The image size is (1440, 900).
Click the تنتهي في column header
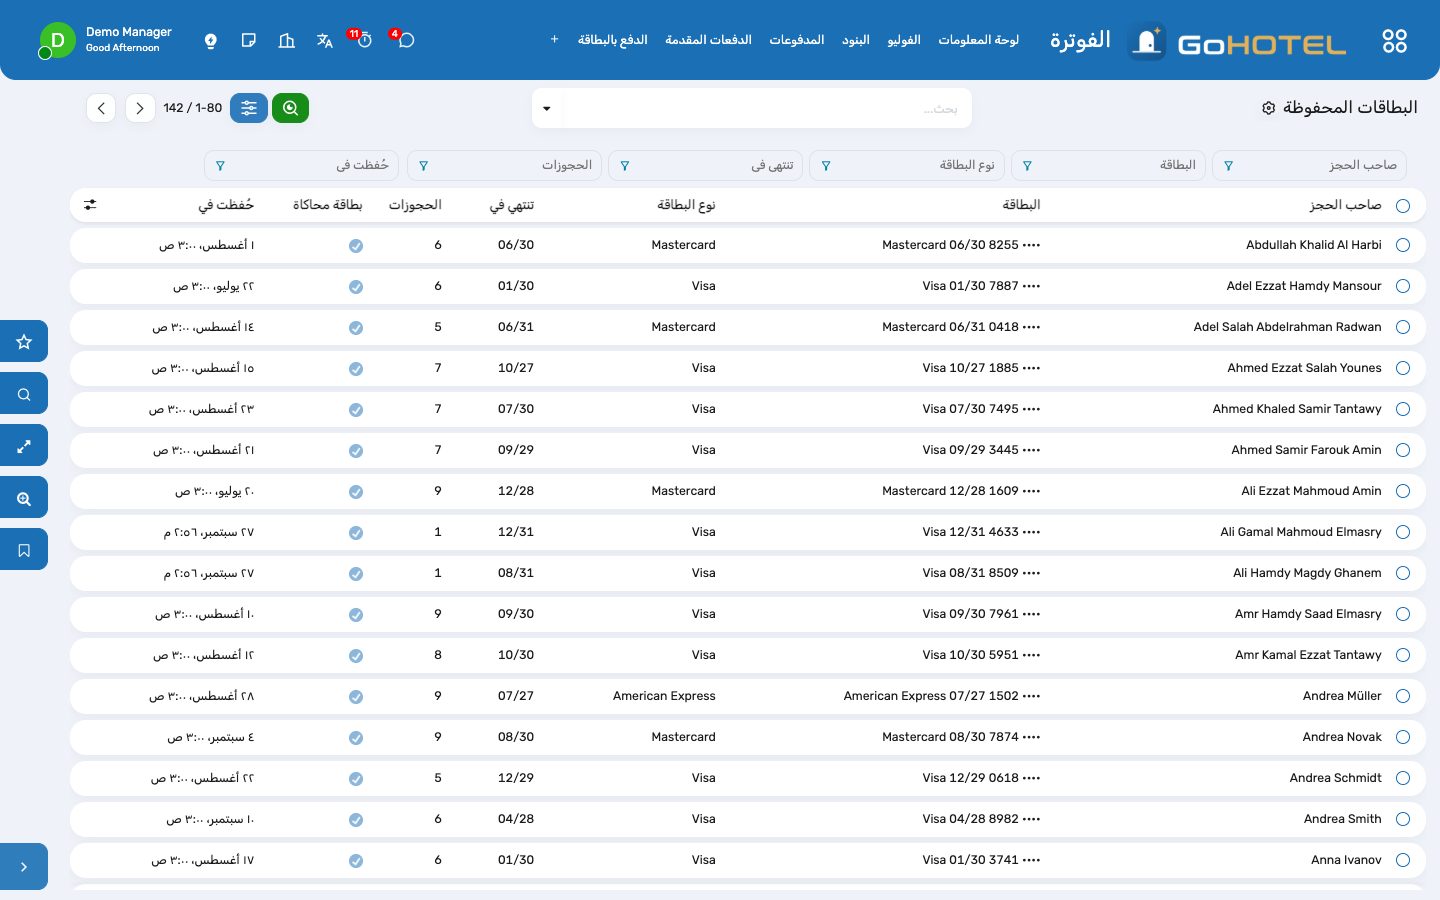point(511,205)
